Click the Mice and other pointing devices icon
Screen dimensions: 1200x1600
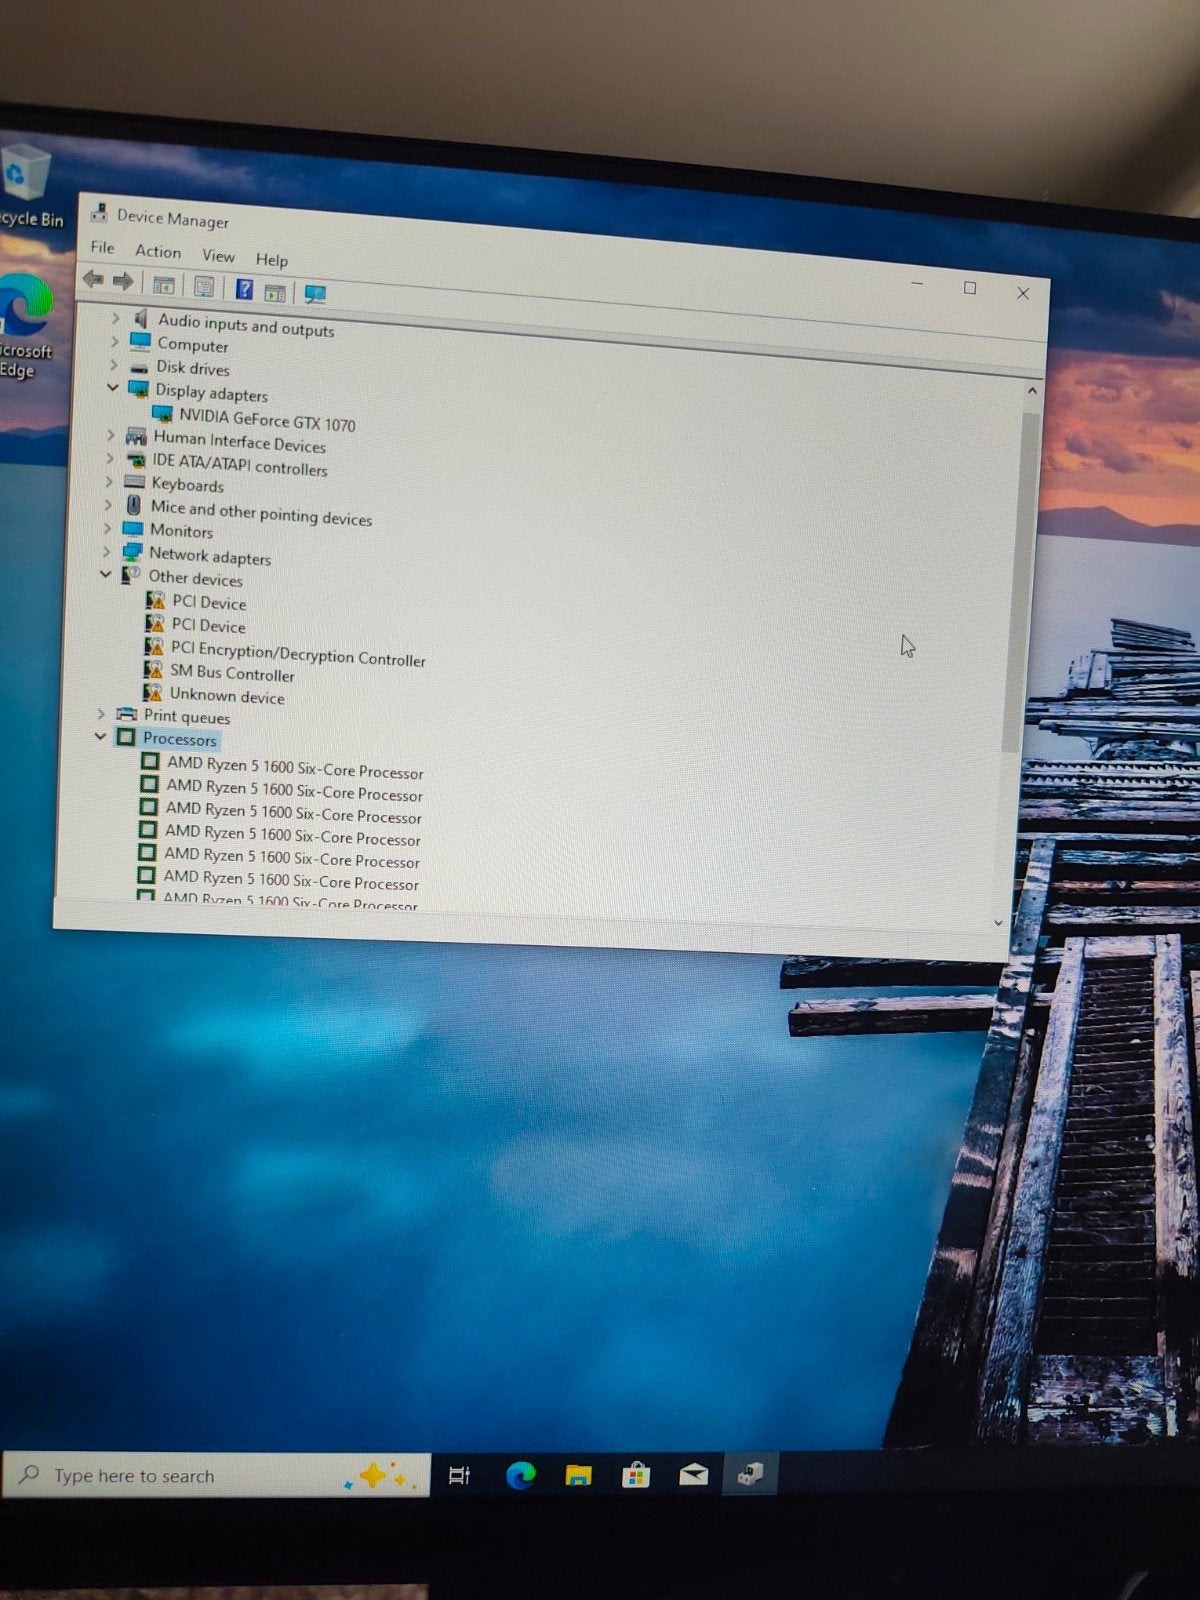coord(133,505)
